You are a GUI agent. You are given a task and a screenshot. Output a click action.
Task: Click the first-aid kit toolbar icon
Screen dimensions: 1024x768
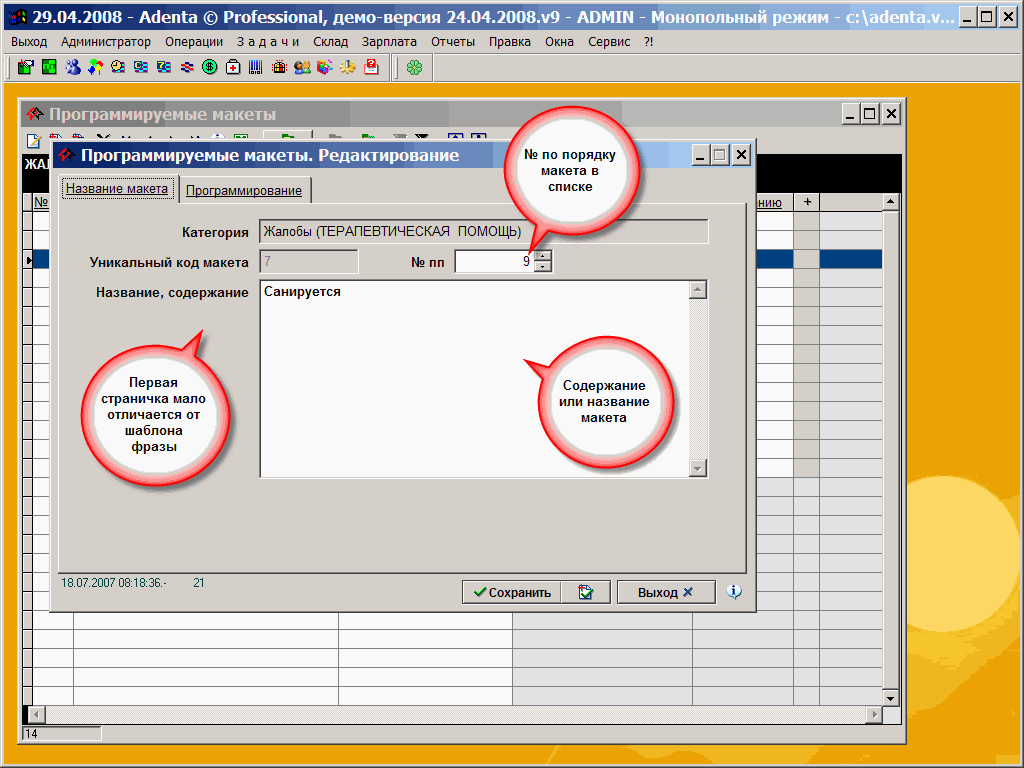pyautogui.click(x=233, y=68)
